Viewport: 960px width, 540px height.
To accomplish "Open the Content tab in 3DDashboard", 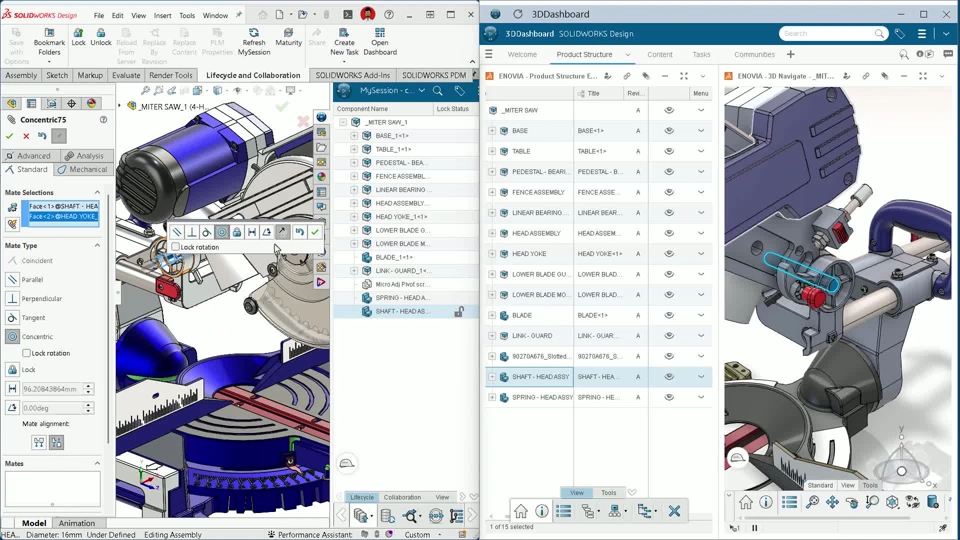I will coord(659,54).
